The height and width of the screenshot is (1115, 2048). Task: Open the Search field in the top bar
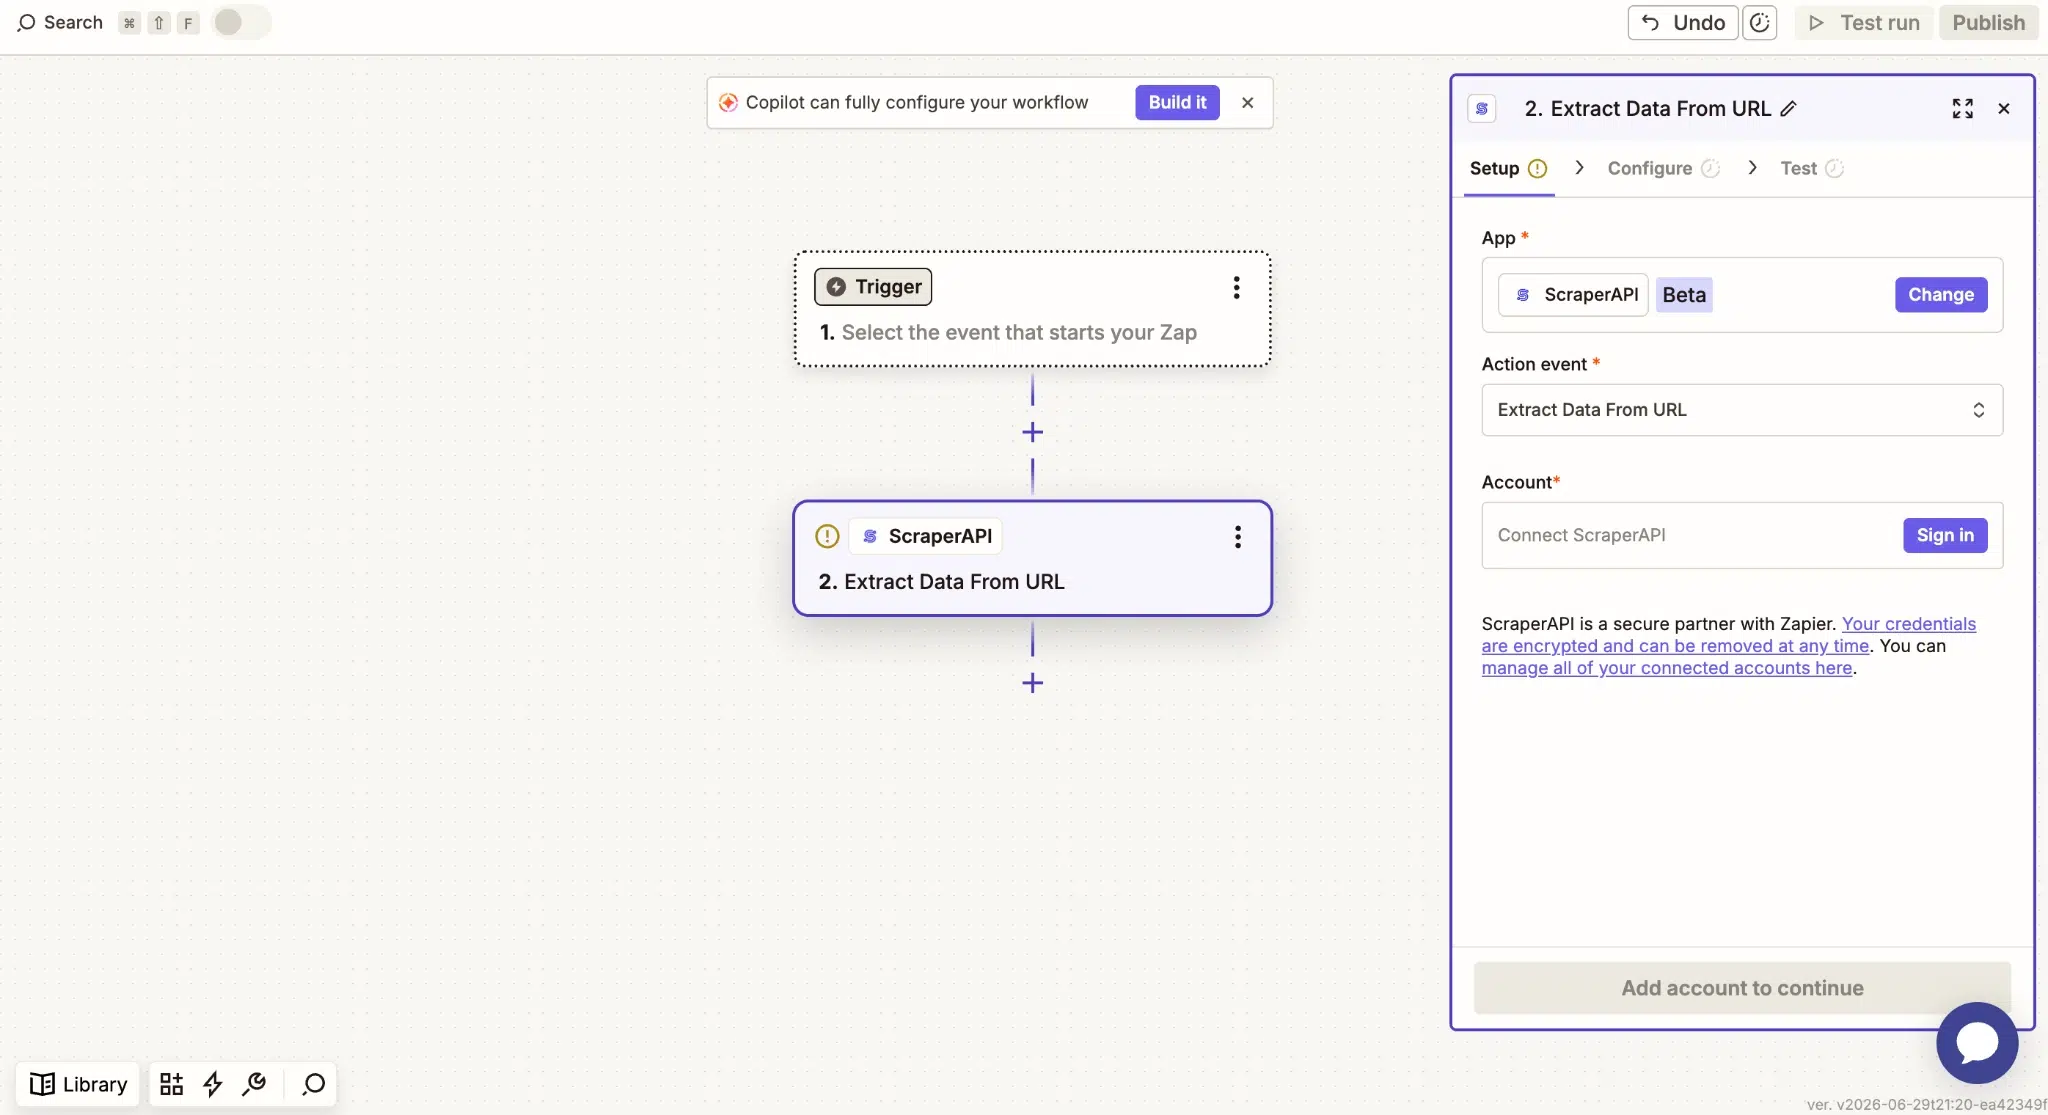point(60,22)
